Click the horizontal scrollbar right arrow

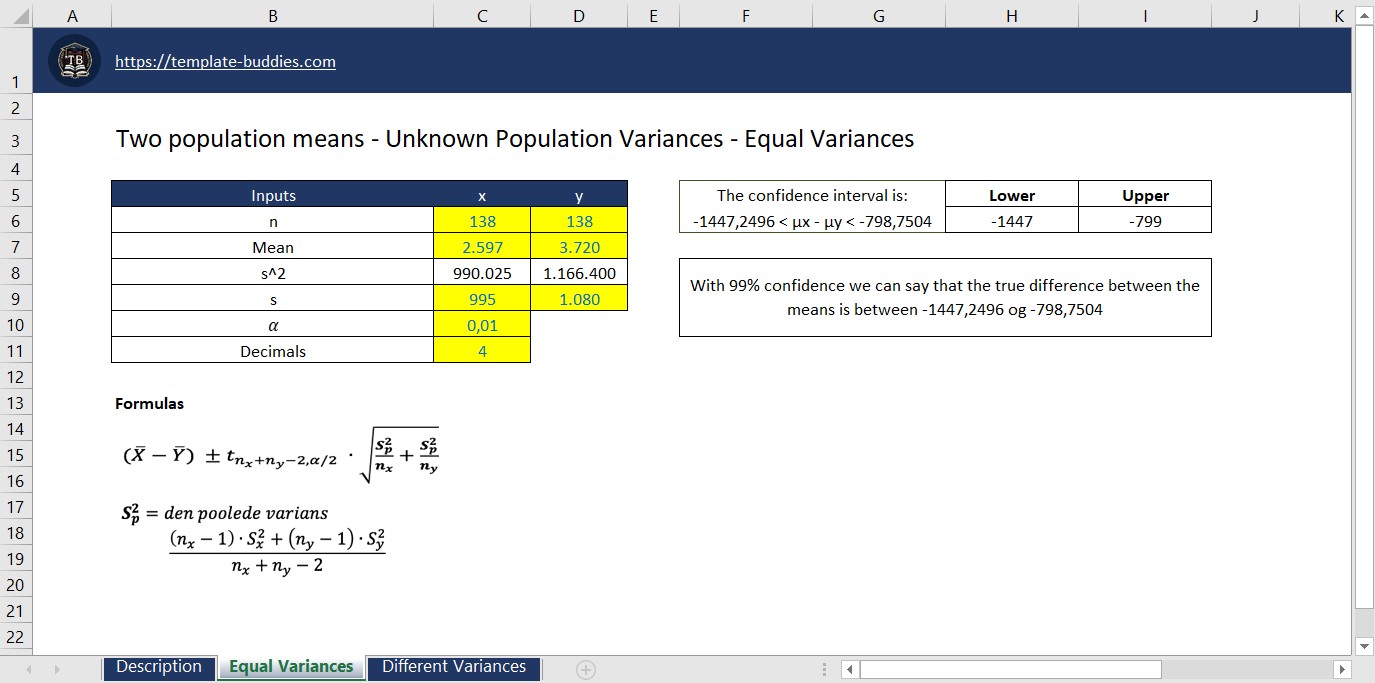1343,670
